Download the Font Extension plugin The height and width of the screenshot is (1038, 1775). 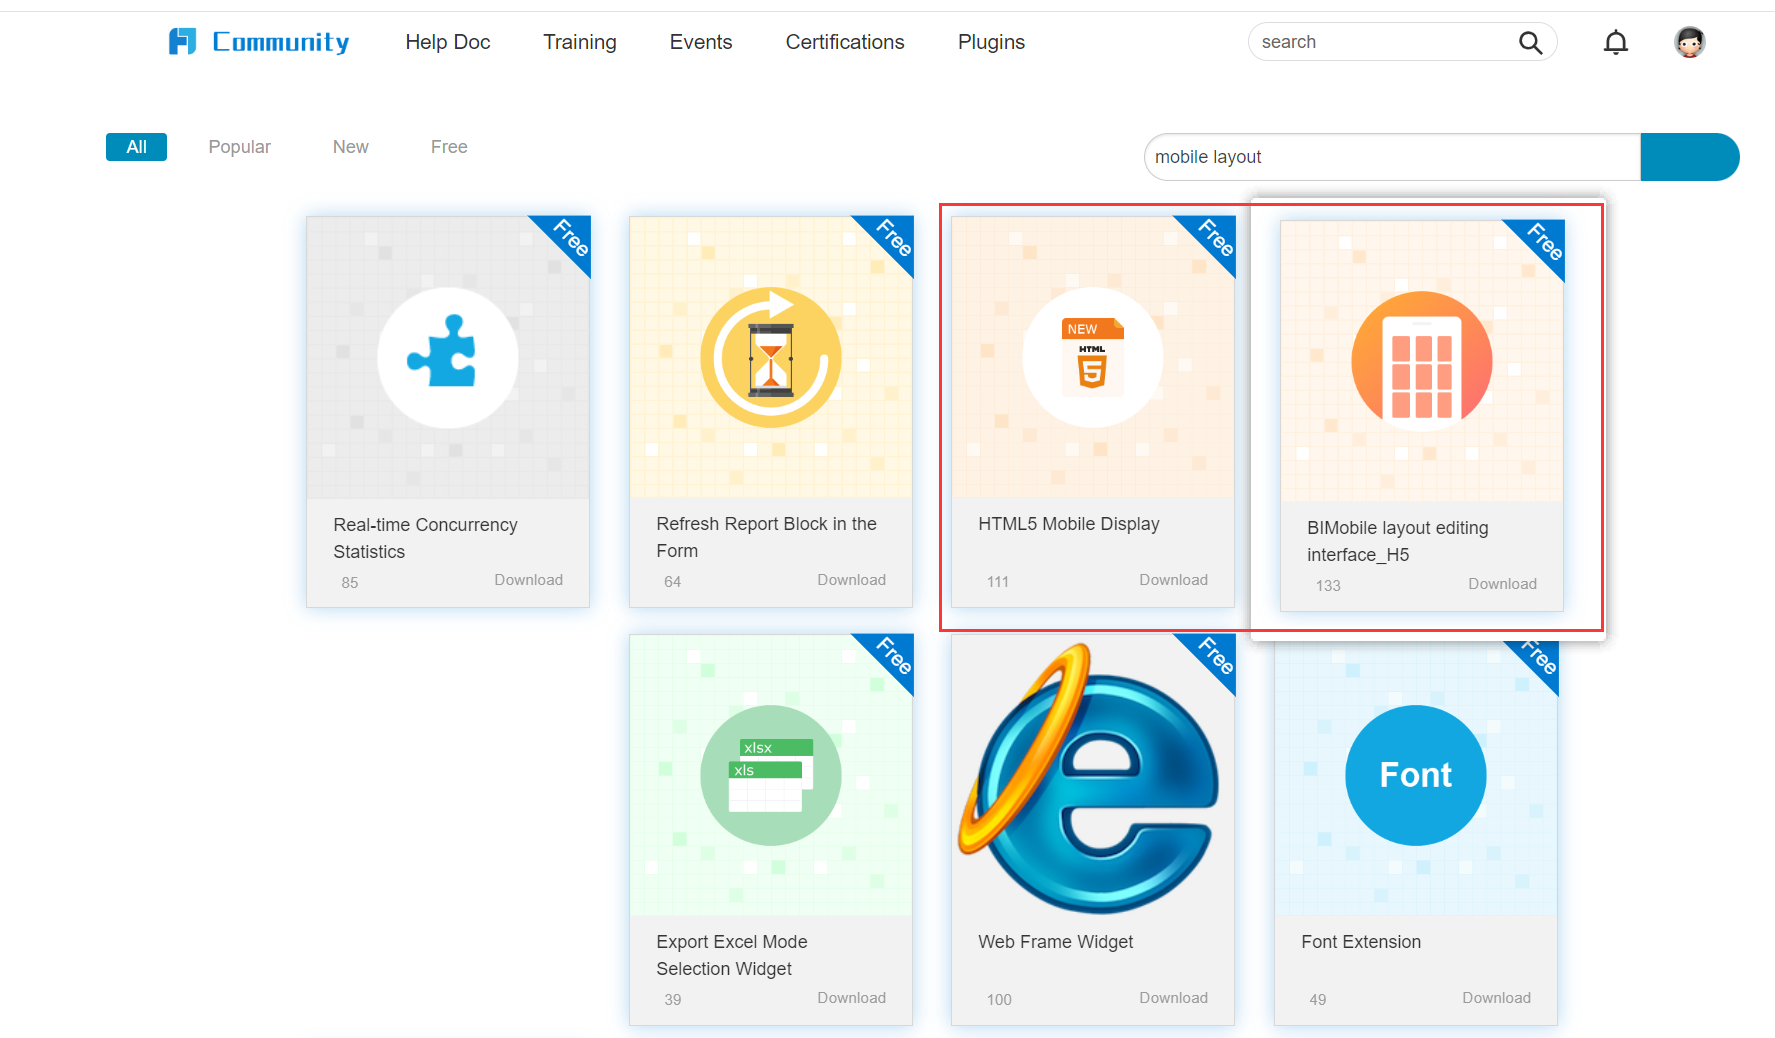tap(1496, 997)
